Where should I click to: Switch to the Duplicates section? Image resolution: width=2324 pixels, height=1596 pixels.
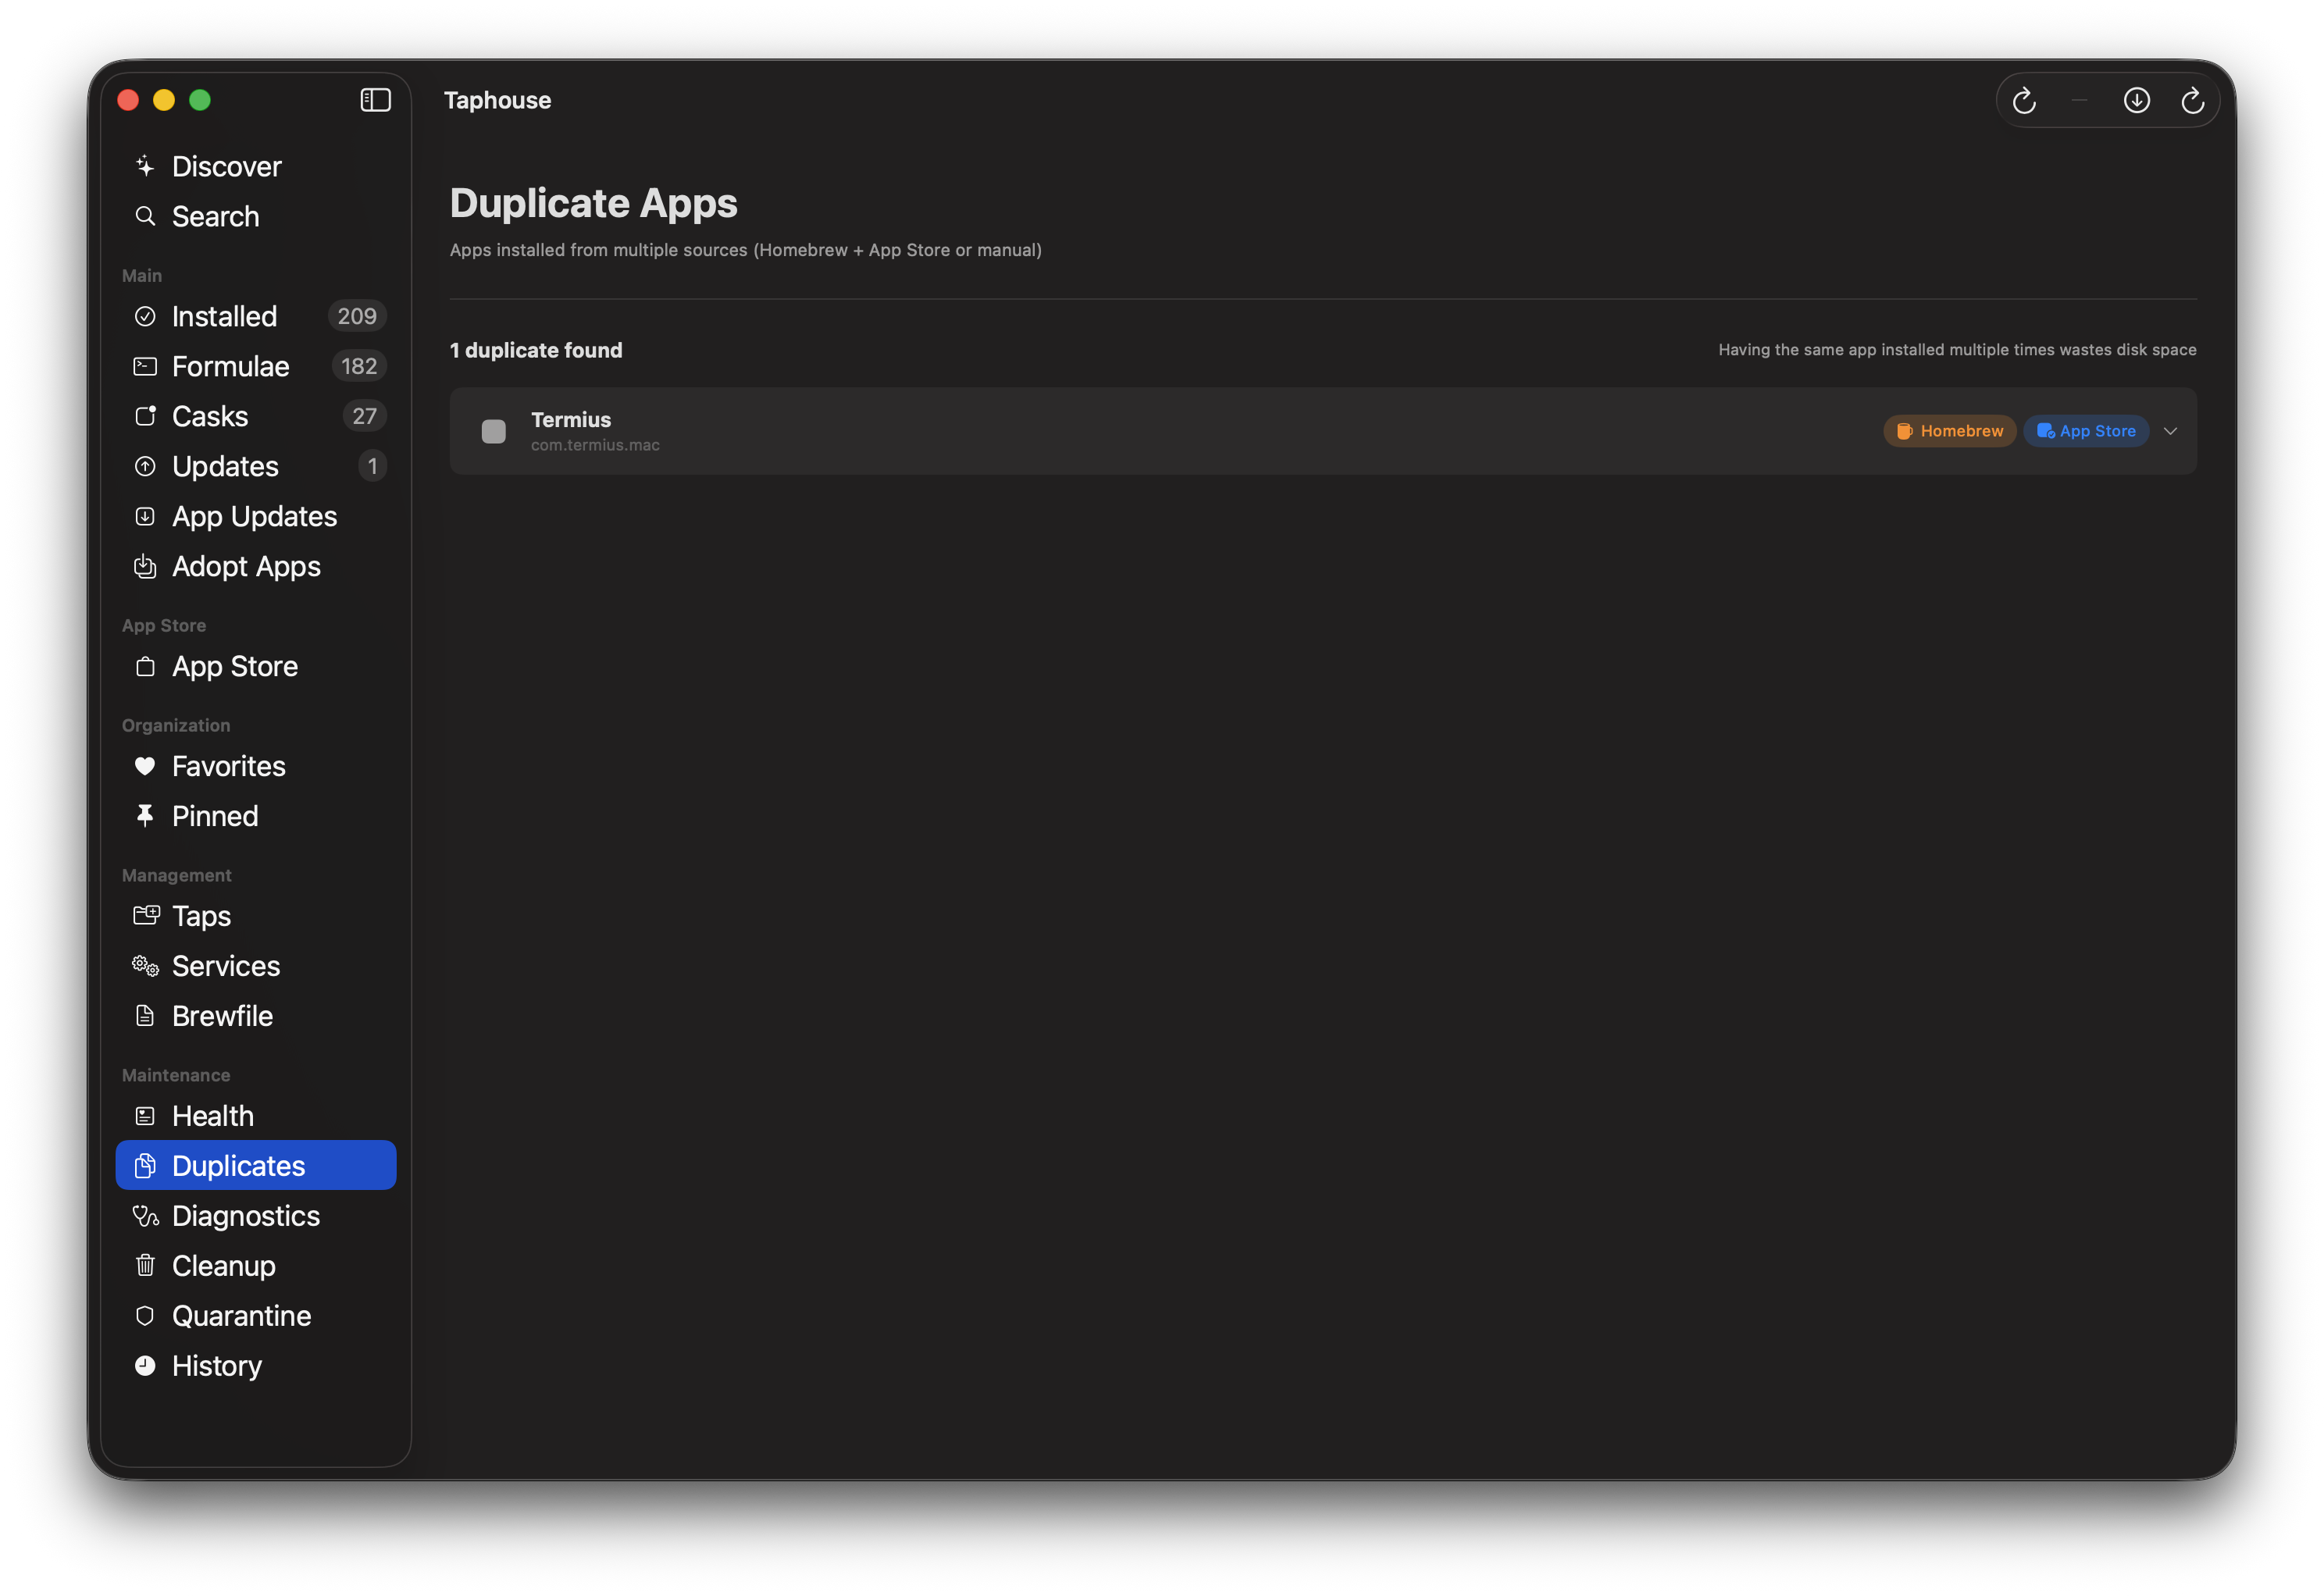coord(238,1165)
